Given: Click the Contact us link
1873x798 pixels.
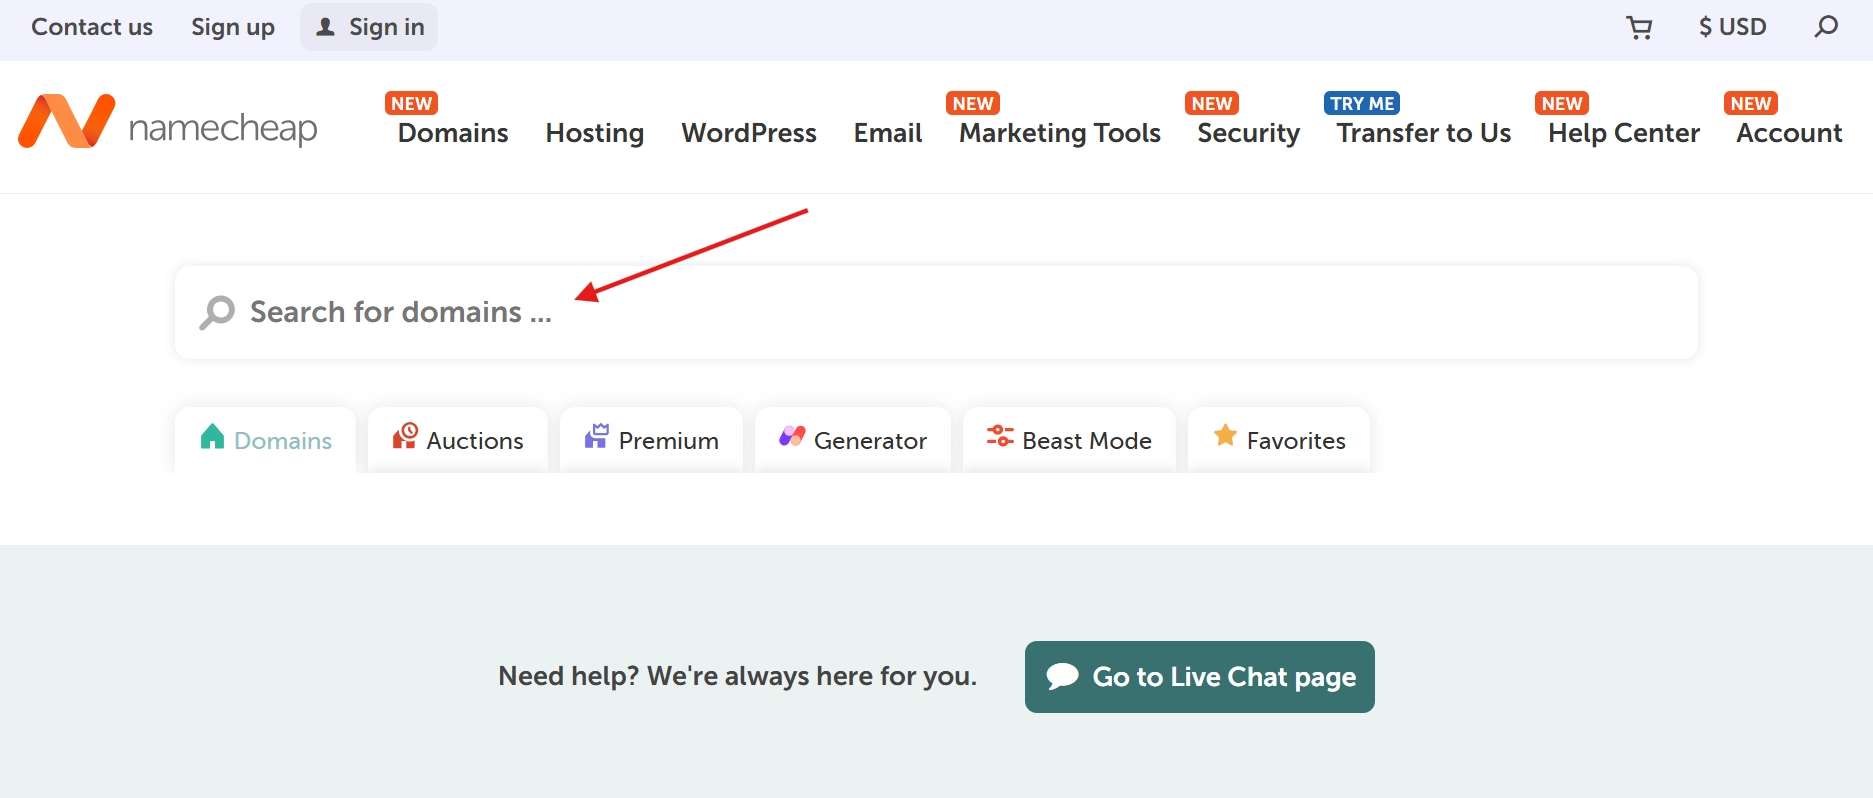Looking at the screenshot, I should pyautogui.click(x=92, y=27).
